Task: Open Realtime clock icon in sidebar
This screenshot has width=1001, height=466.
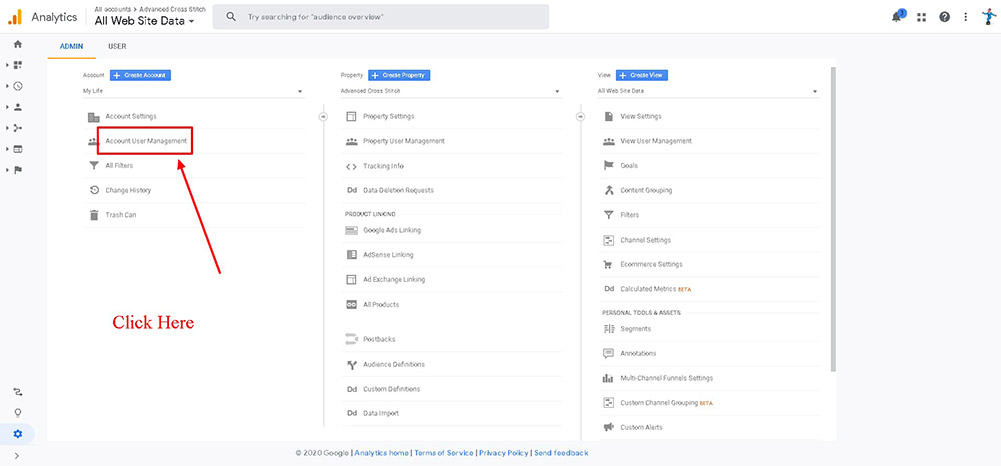Action: (x=18, y=86)
